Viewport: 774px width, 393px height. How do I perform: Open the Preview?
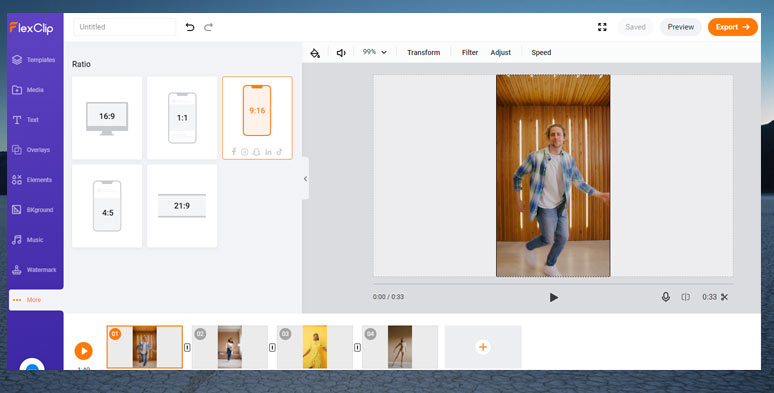point(681,27)
